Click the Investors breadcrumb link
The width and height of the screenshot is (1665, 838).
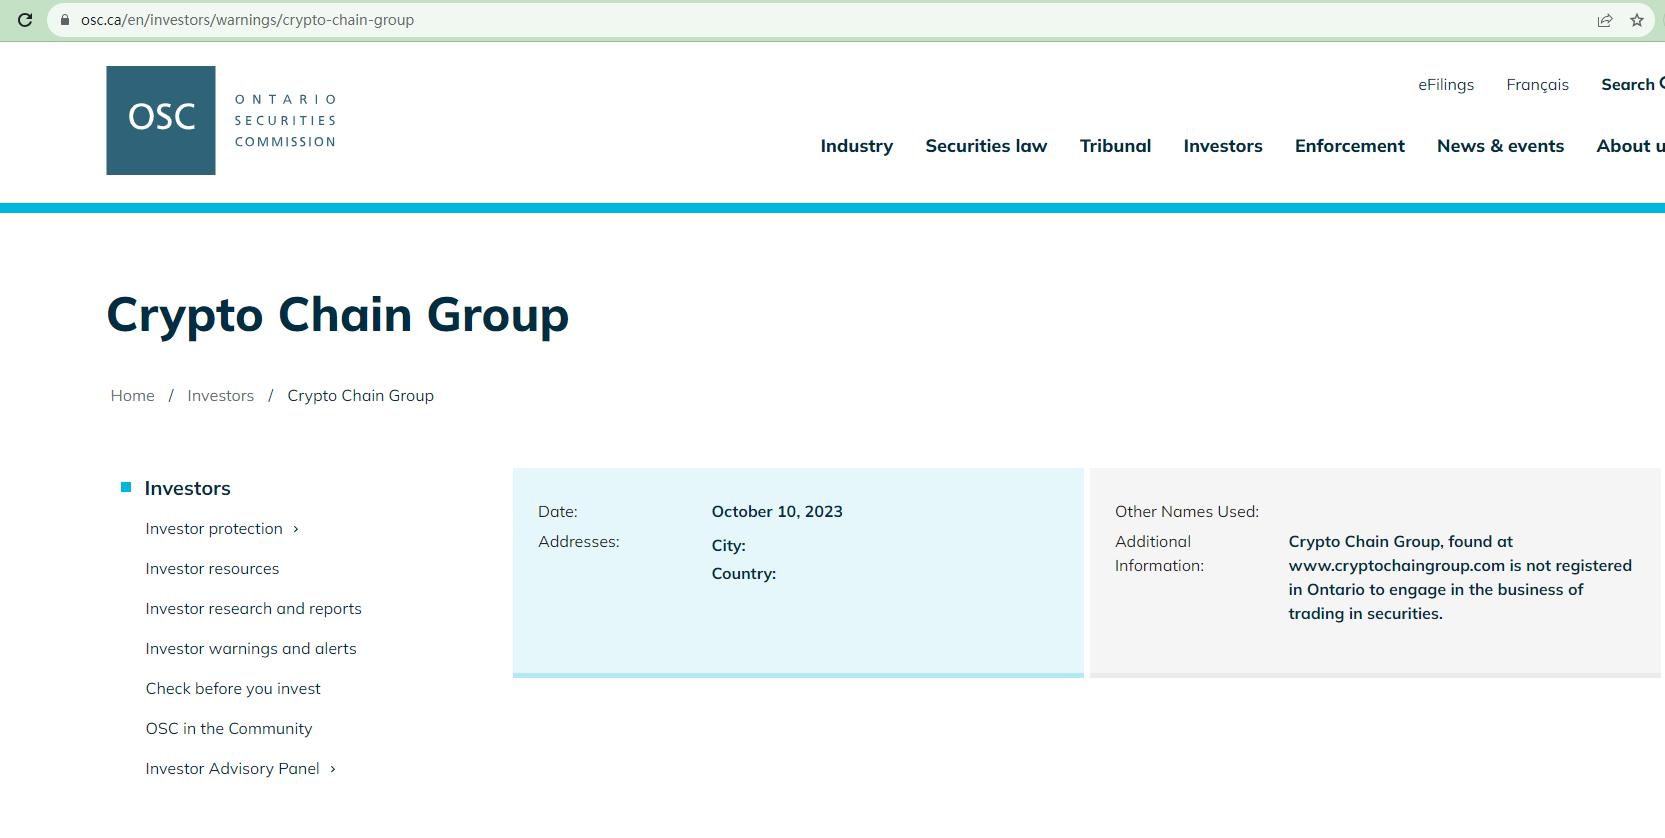pyautogui.click(x=220, y=396)
